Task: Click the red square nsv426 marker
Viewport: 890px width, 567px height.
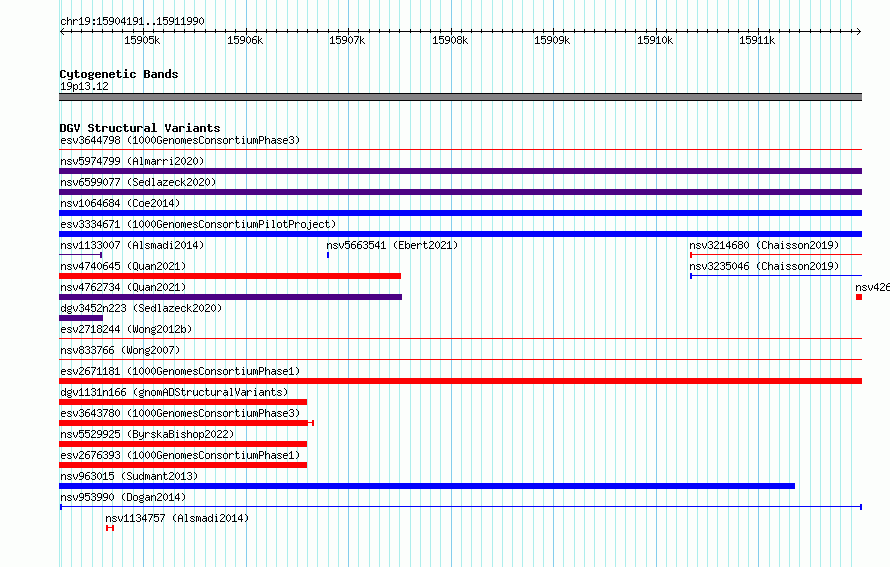Action: (x=859, y=297)
